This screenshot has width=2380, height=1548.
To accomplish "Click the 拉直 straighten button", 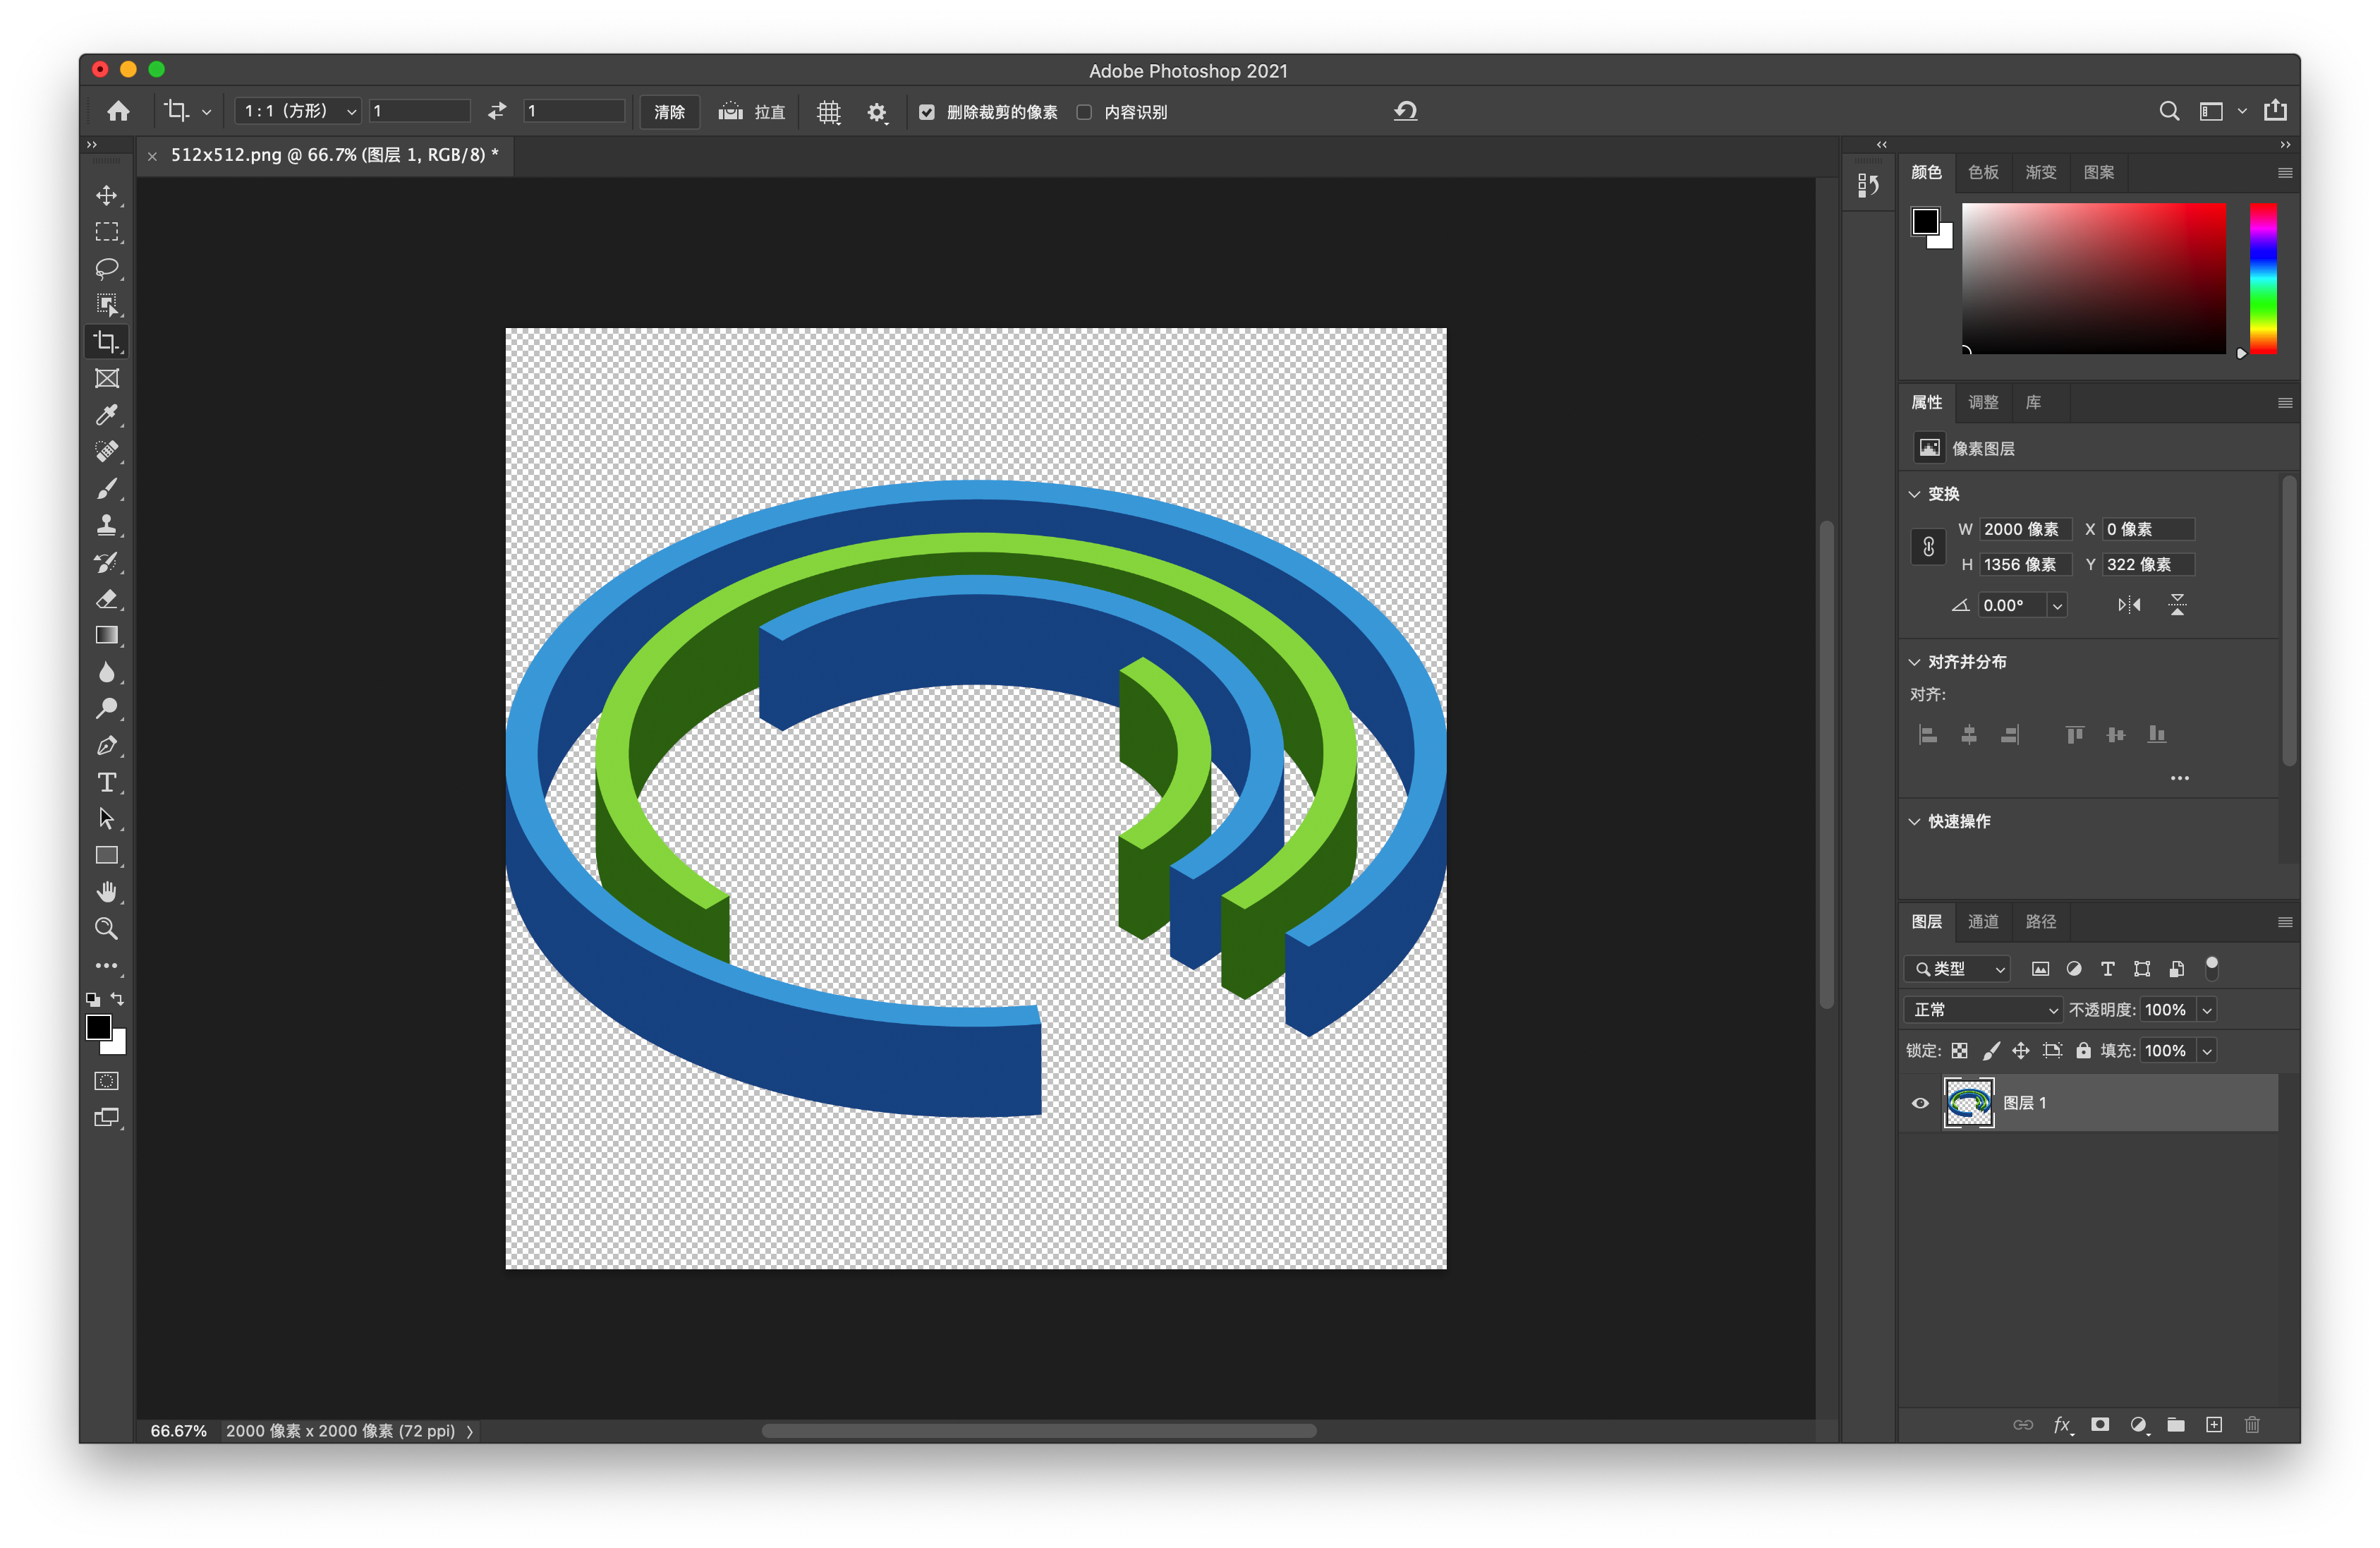I will pos(752,112).
